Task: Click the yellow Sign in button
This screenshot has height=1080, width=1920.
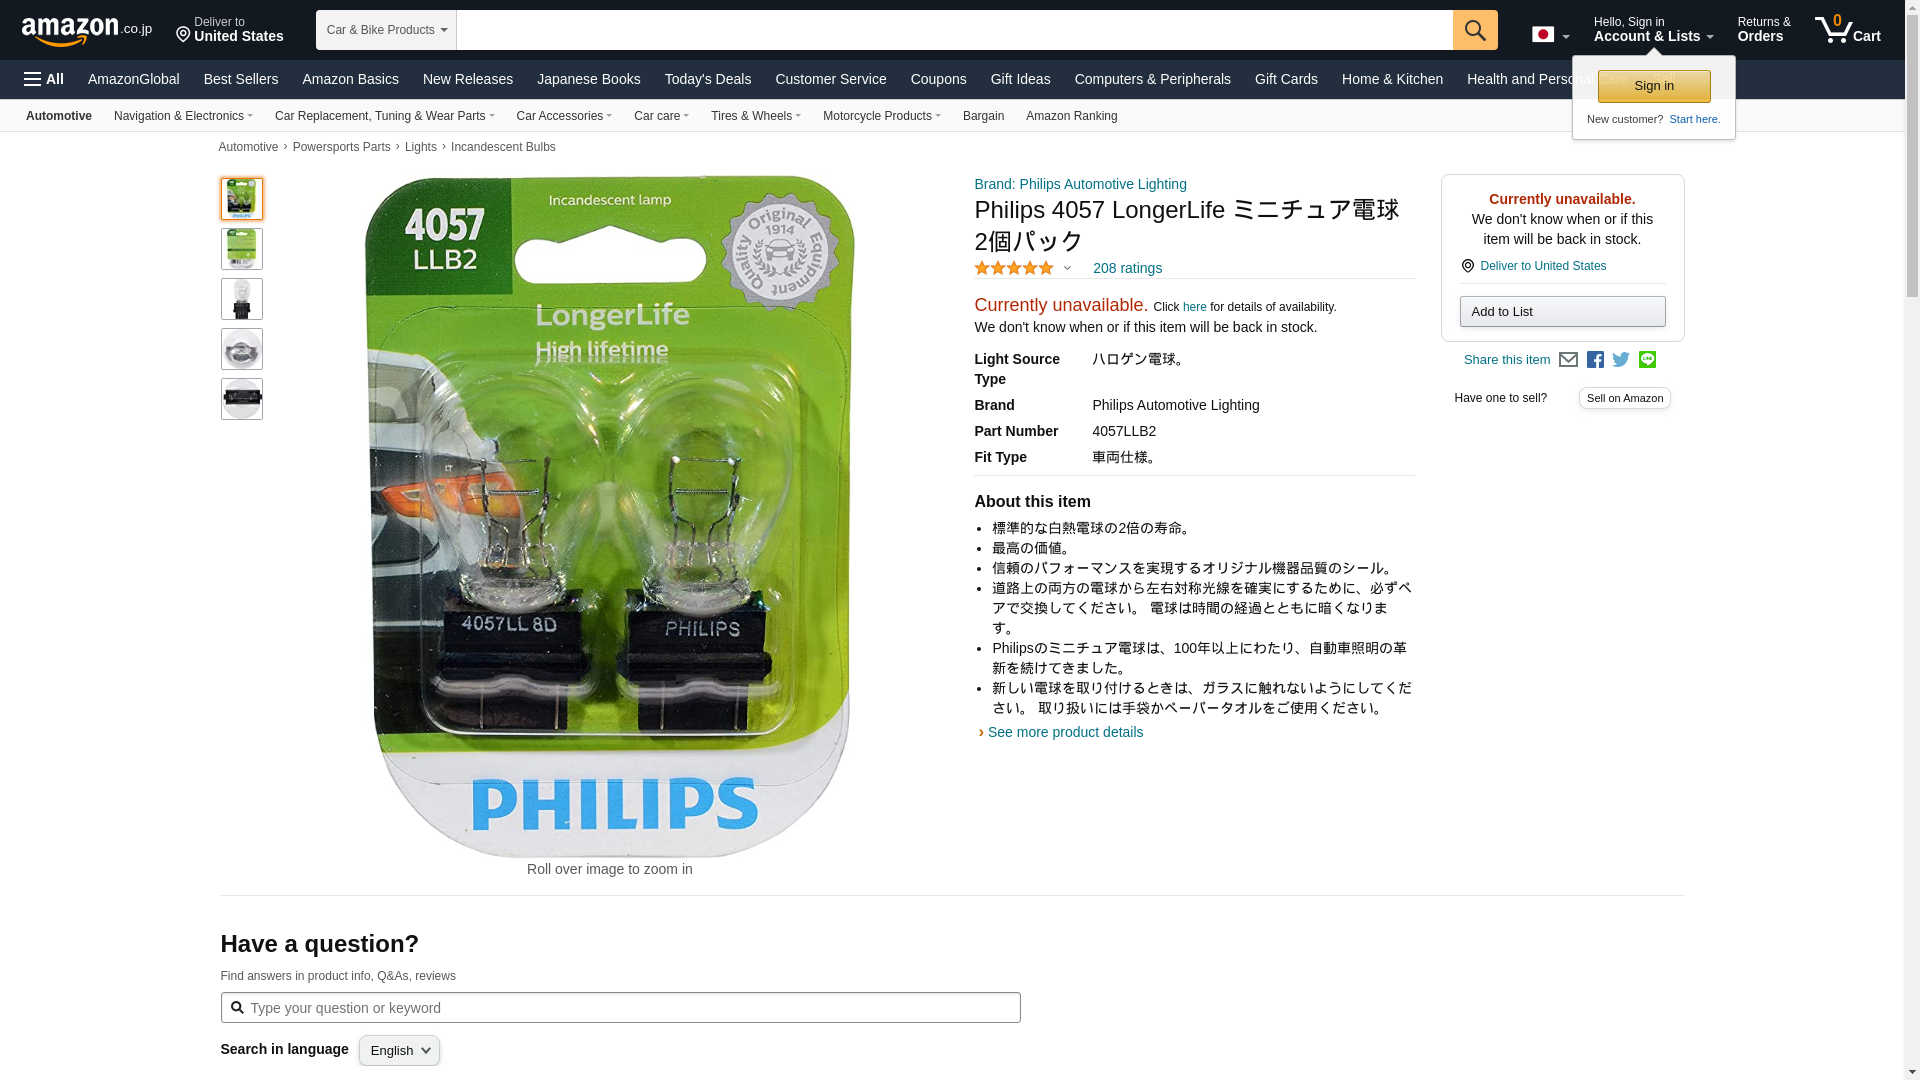Action: [x=1654, y=86]
